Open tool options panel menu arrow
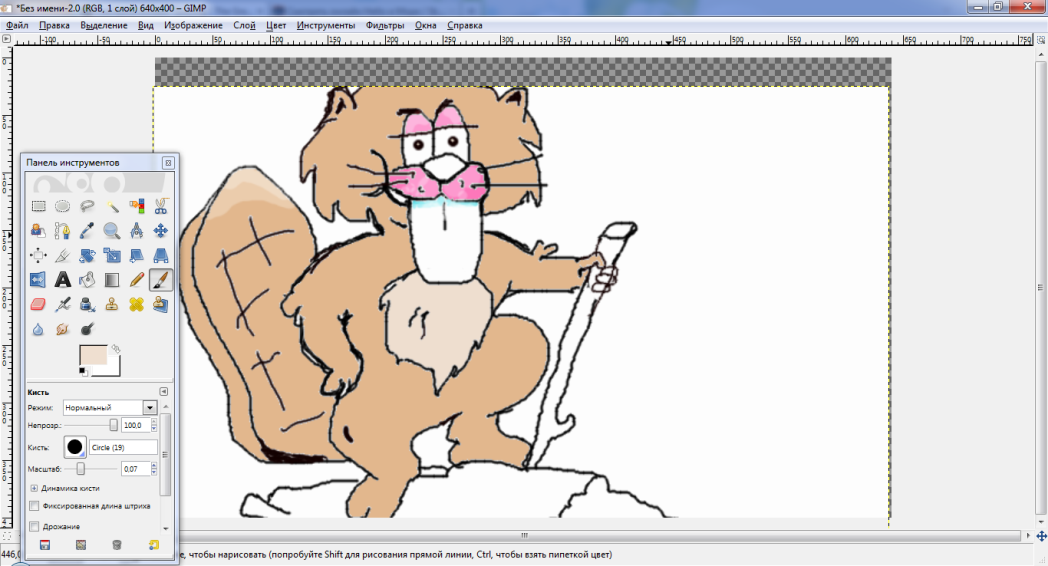 [164, 392]
